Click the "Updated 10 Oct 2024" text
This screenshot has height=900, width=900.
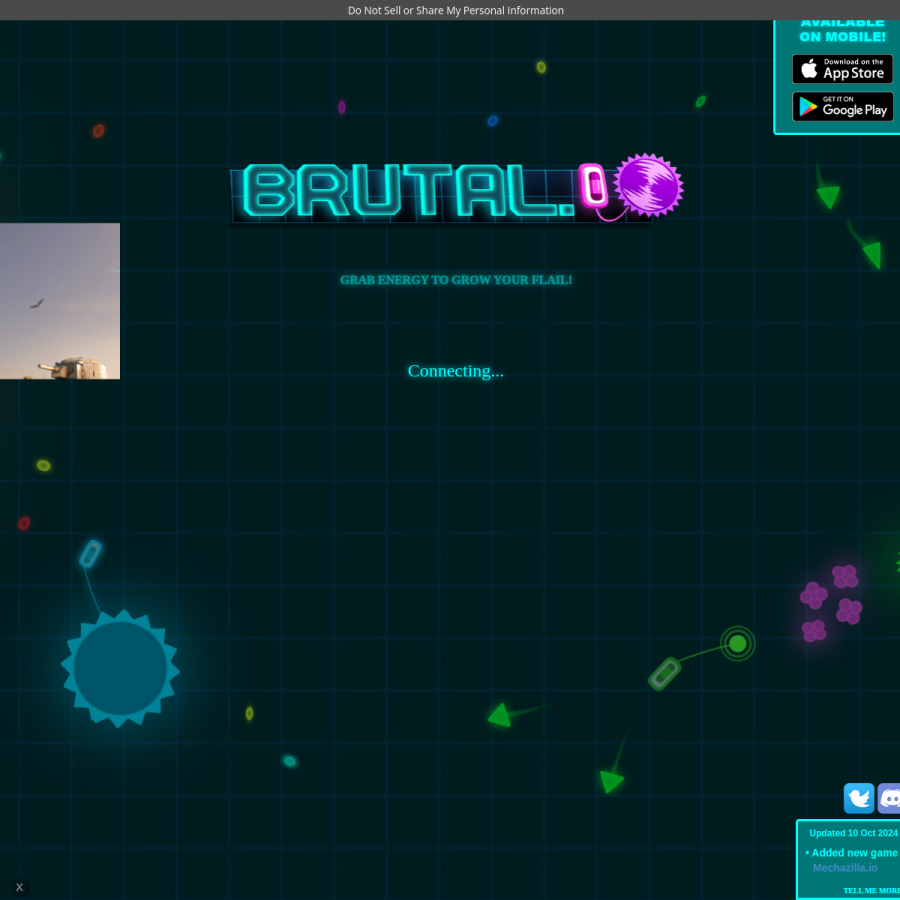coord(854,833)
